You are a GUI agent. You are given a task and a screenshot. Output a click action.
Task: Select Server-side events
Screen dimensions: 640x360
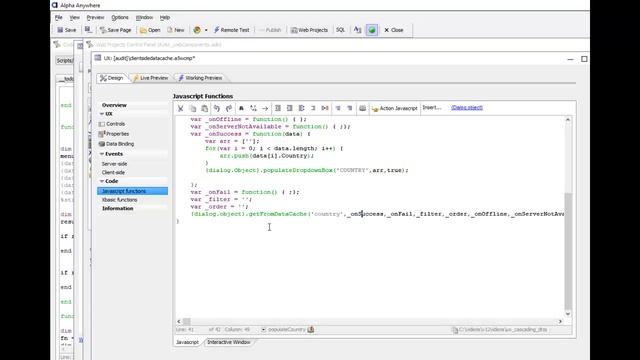point(114,164)
